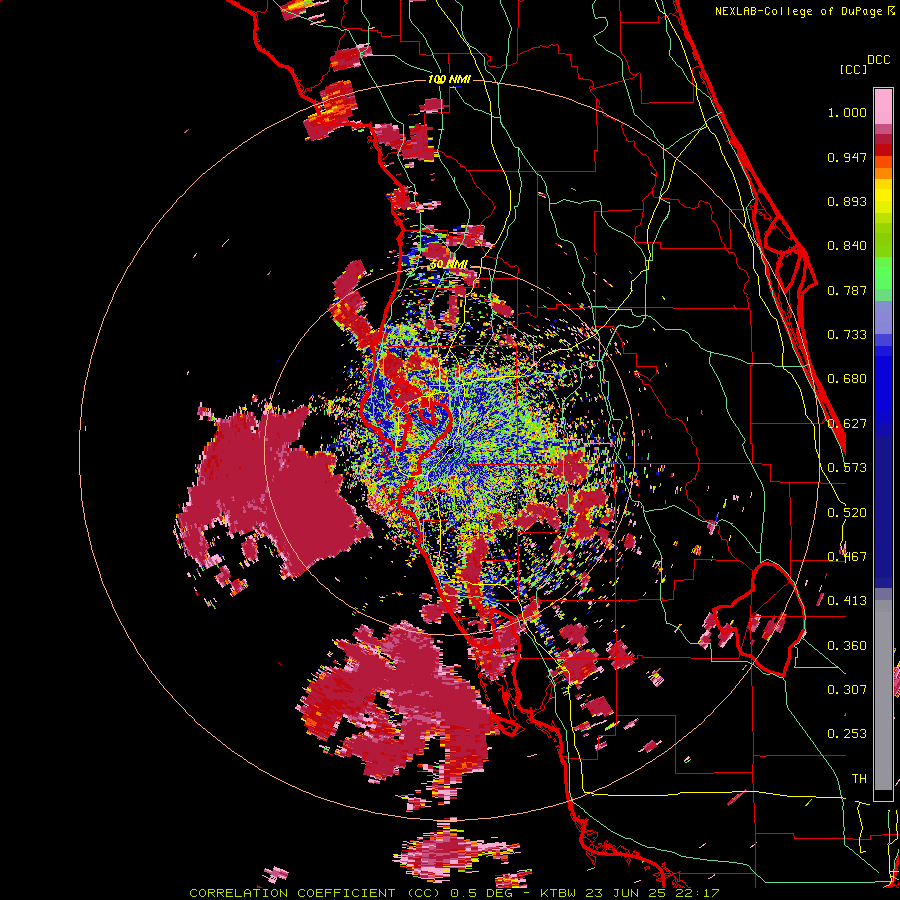Pick the yellow color bar band
This screenshot has height=900, width=900.
(x=883, y=197)
